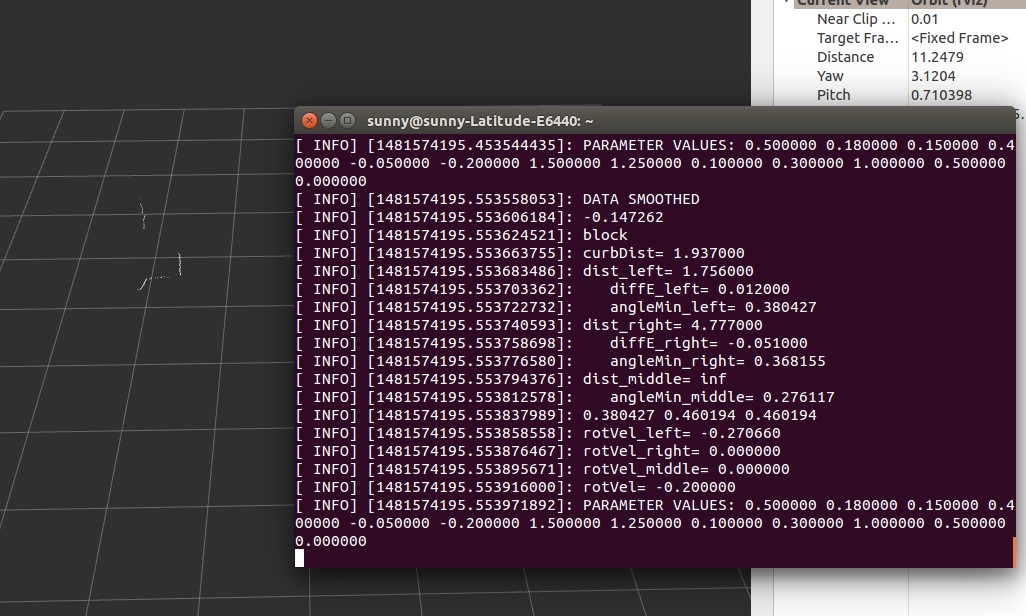Click the 'rotVel_right= 0.000000' terminal line

click(682, 451)
